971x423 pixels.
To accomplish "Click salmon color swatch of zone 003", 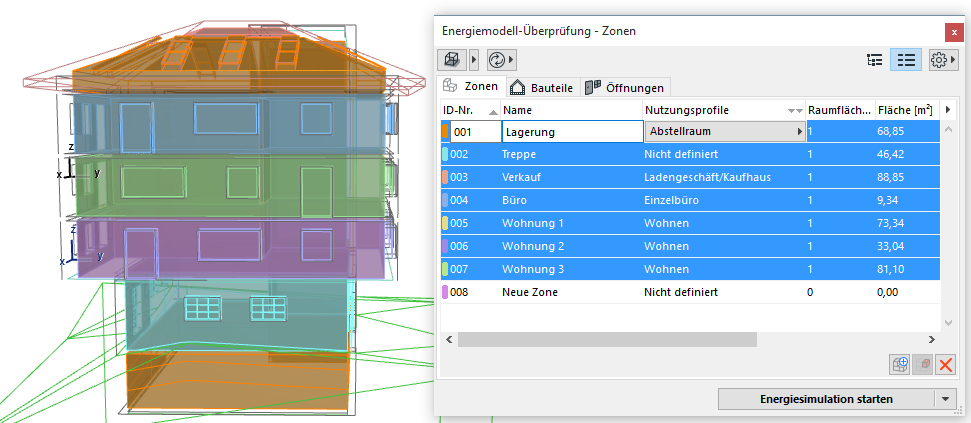I will [445, 177].
